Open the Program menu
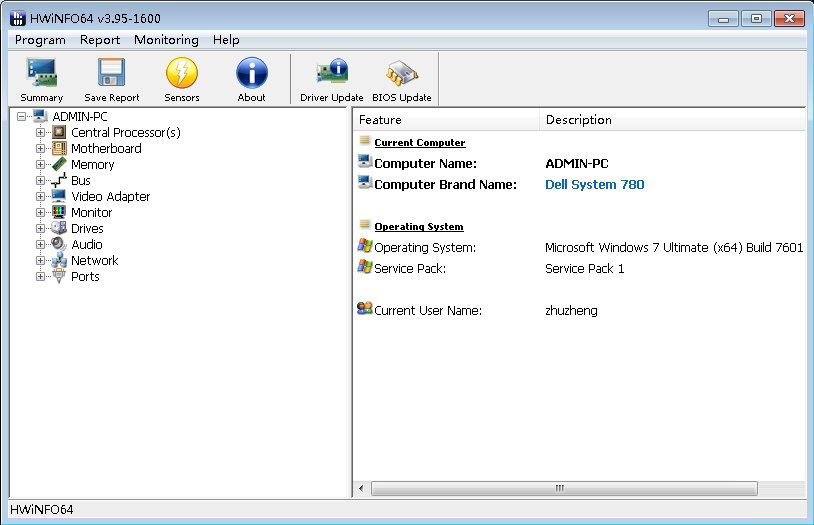This screenshot has width=814, height=525. point(40,40)
